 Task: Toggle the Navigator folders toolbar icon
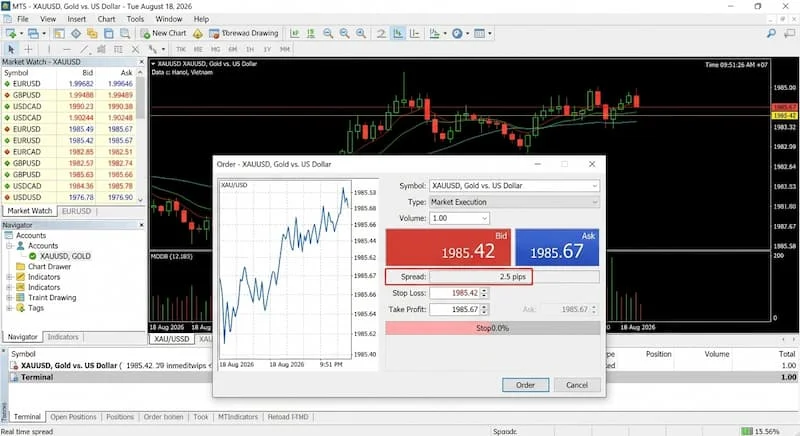pyautogui.click(x=92, y=34)
